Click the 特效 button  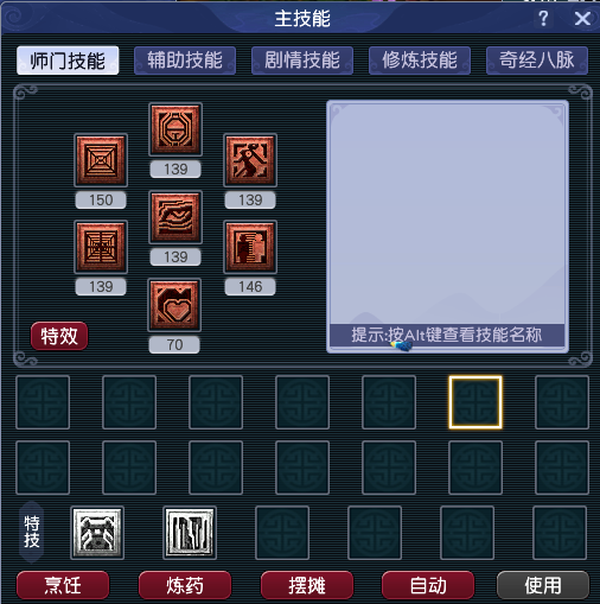point(59,336)
